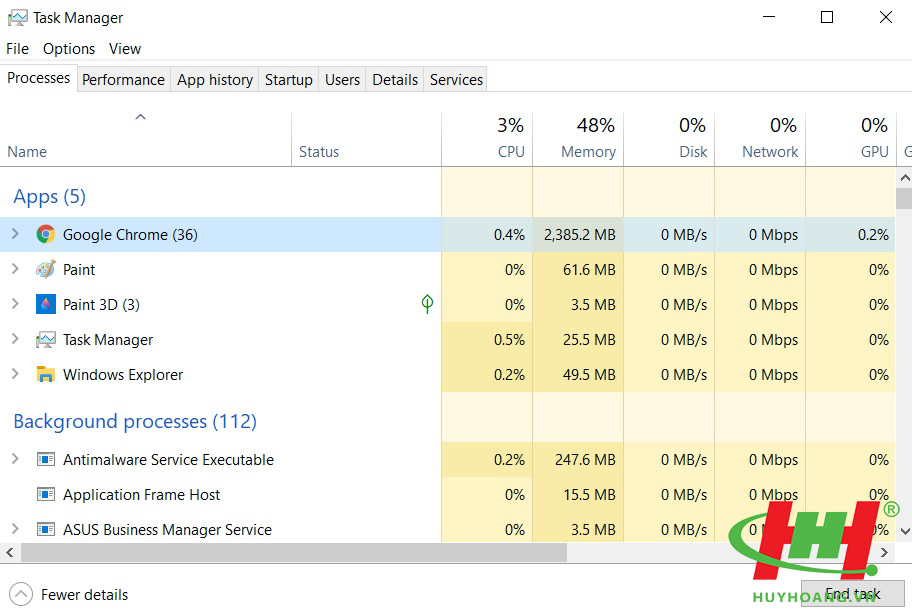This screenshot has height=614, width=912.
Task: Sort processes by CPU column
Action: (487, 140)
